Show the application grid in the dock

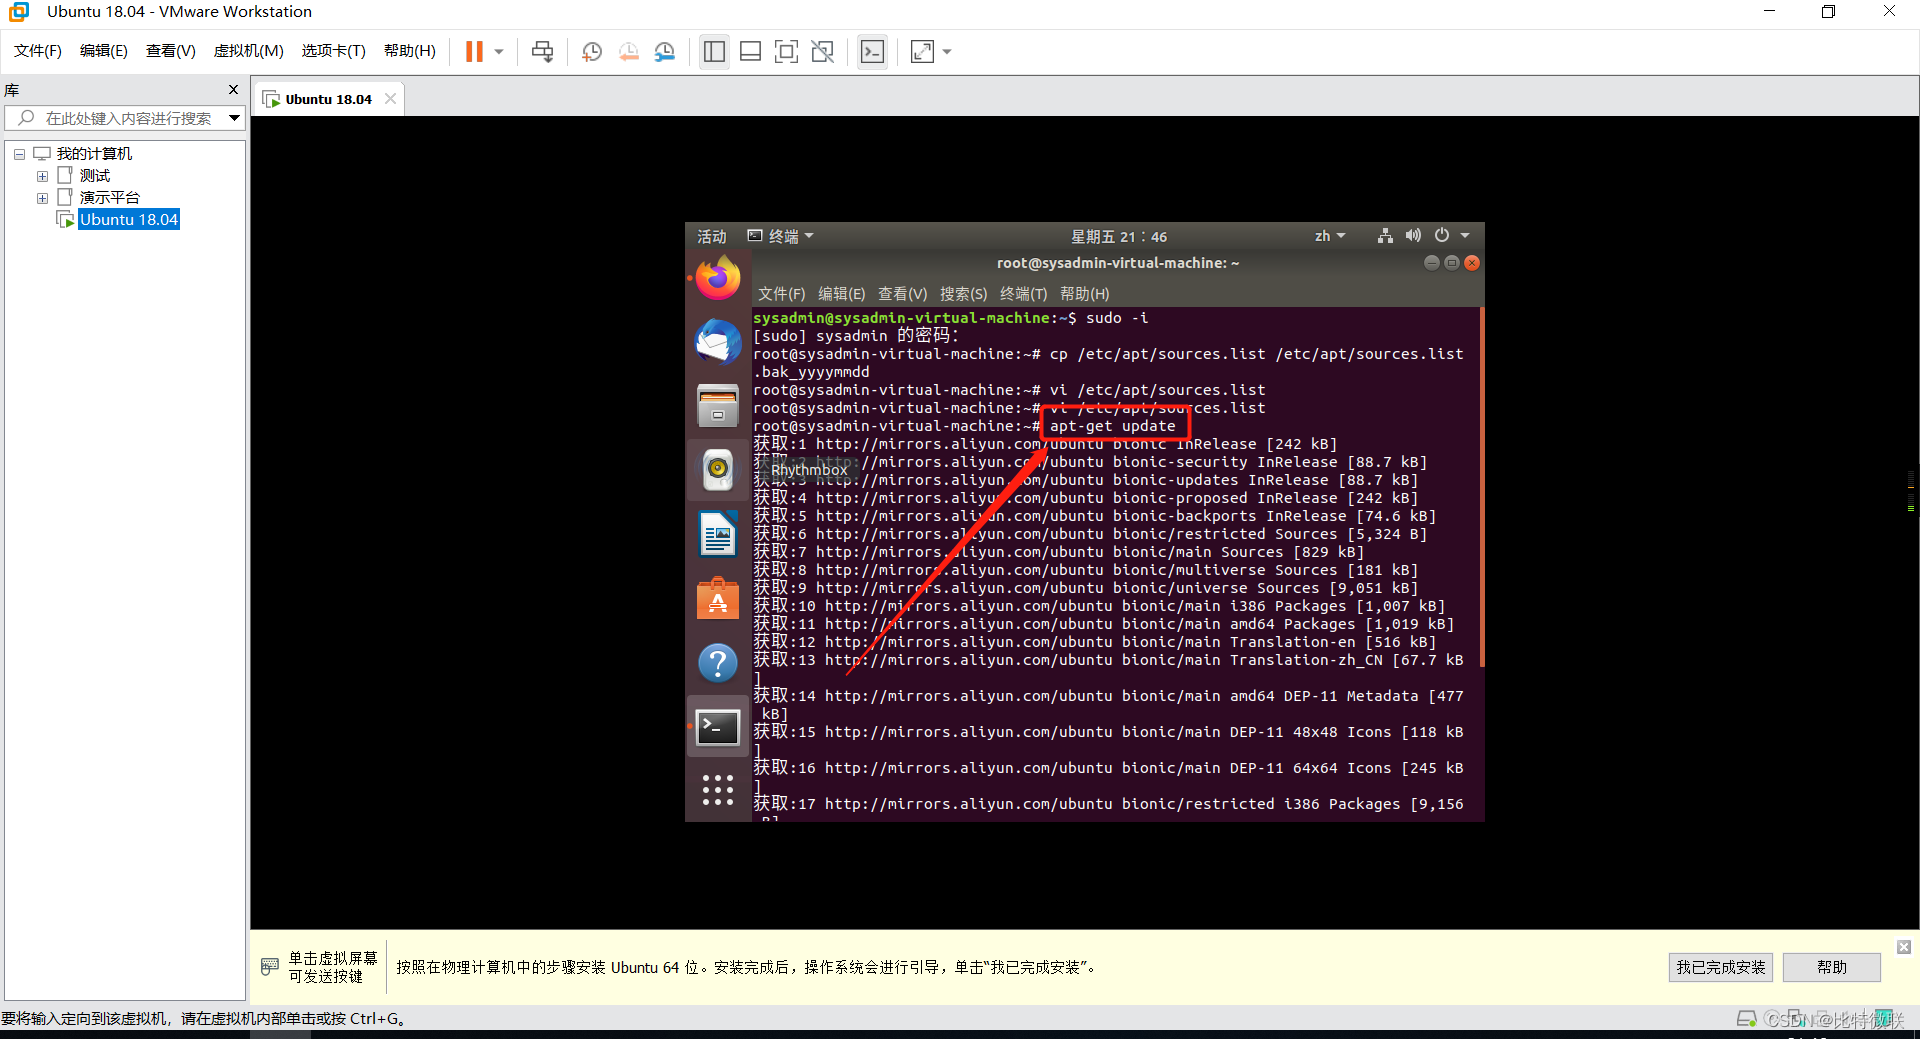point(717,790)
